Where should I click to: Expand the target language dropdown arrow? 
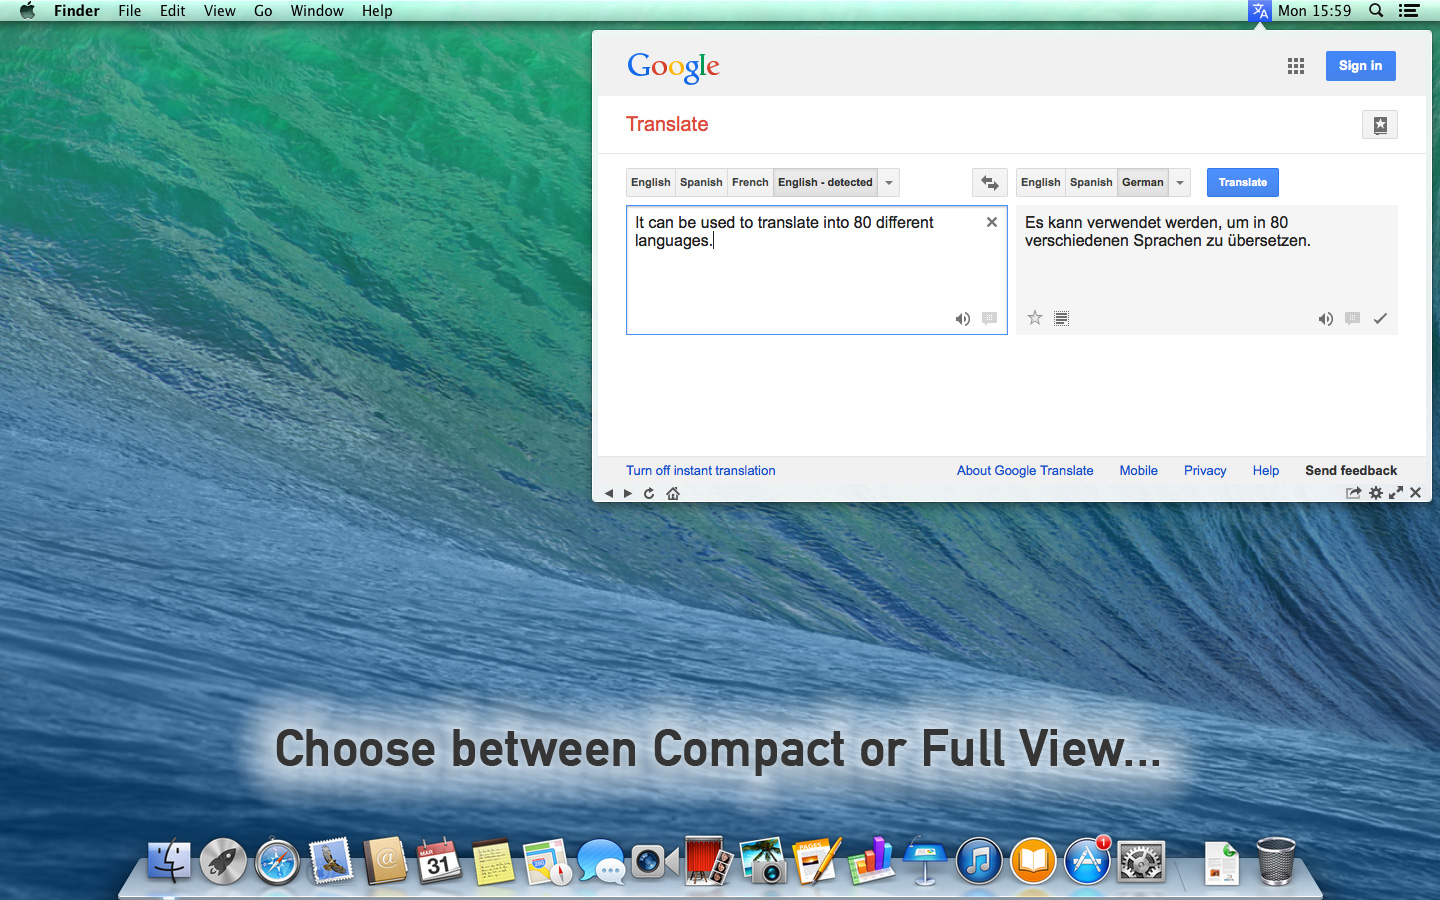1180,182
